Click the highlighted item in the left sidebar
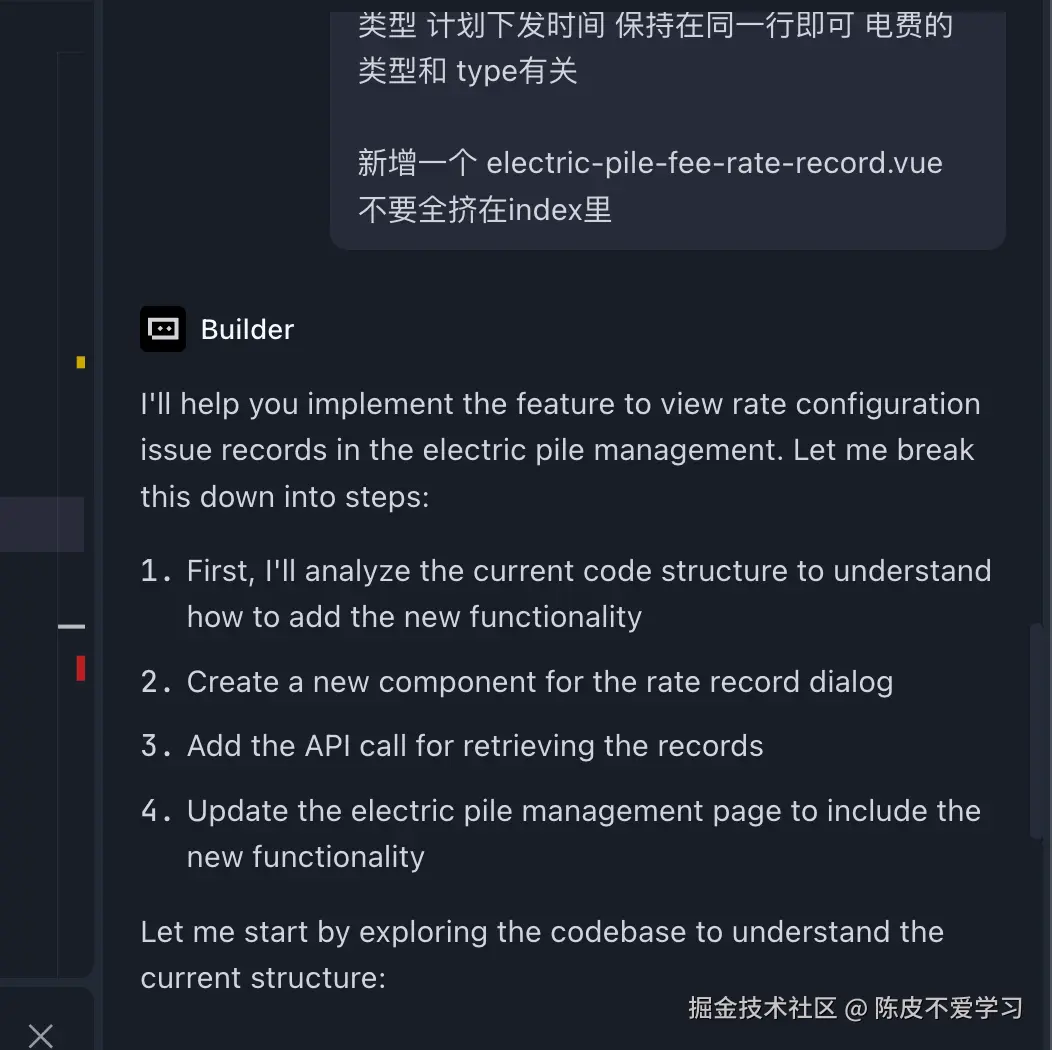The width and height of the screenshot is (1052, 1050). point(41,524)
